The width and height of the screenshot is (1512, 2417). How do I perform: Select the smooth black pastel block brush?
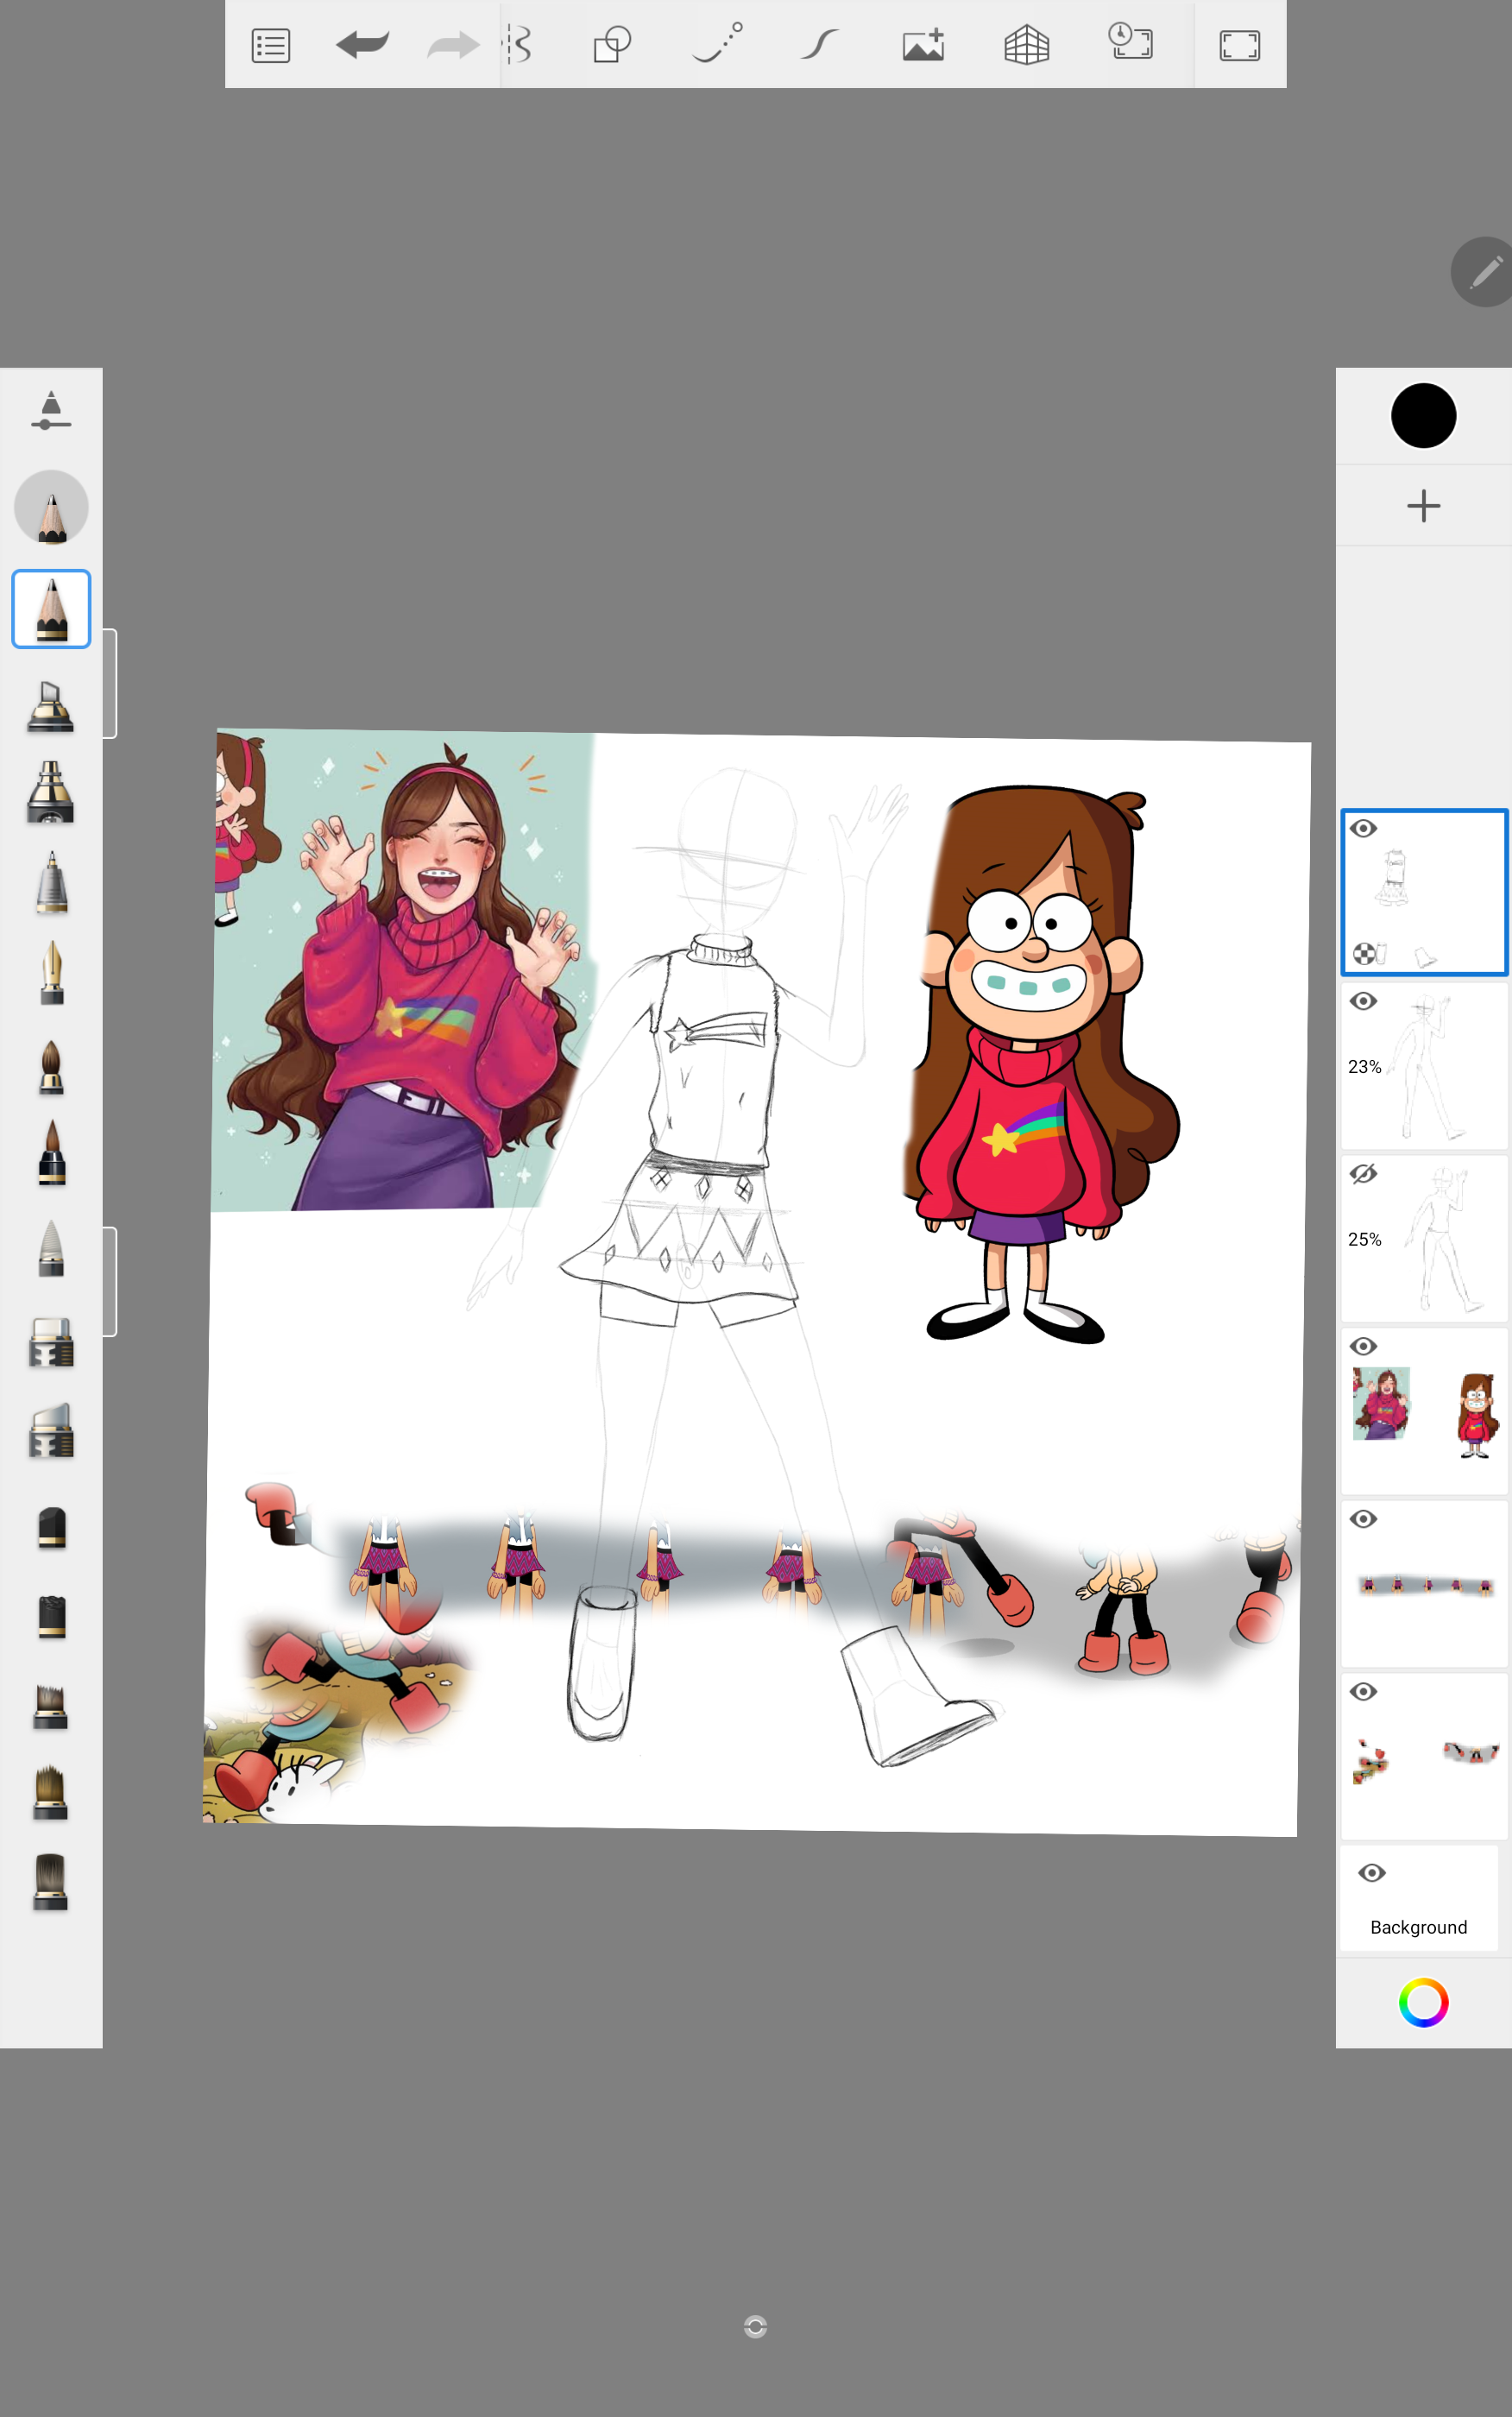click(51, 1528)
